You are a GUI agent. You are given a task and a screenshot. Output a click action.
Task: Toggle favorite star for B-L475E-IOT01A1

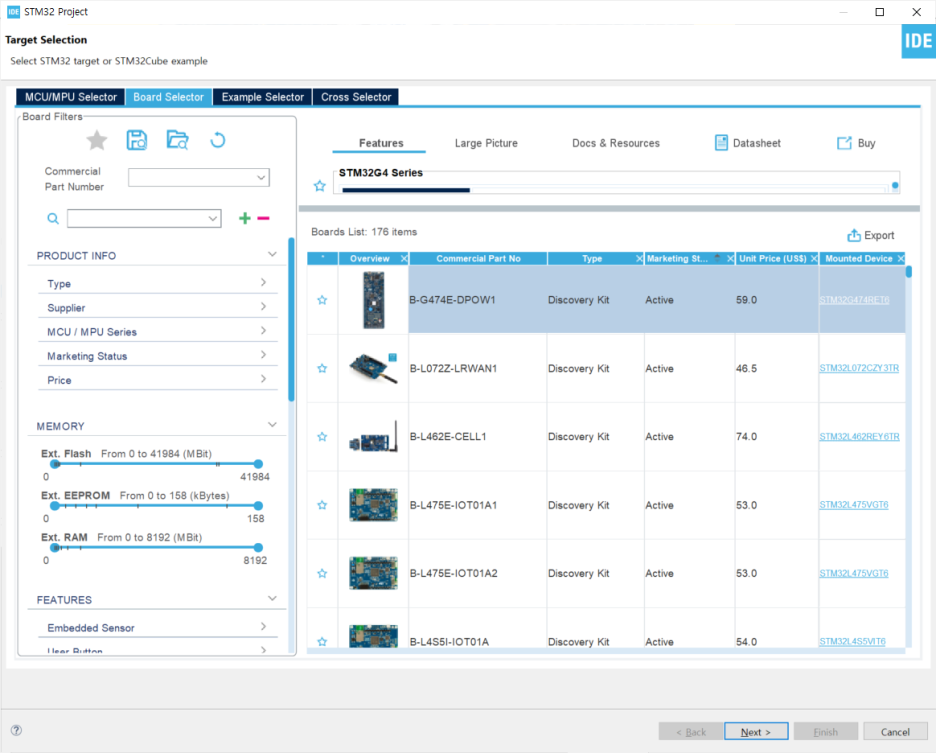(322, 505)
